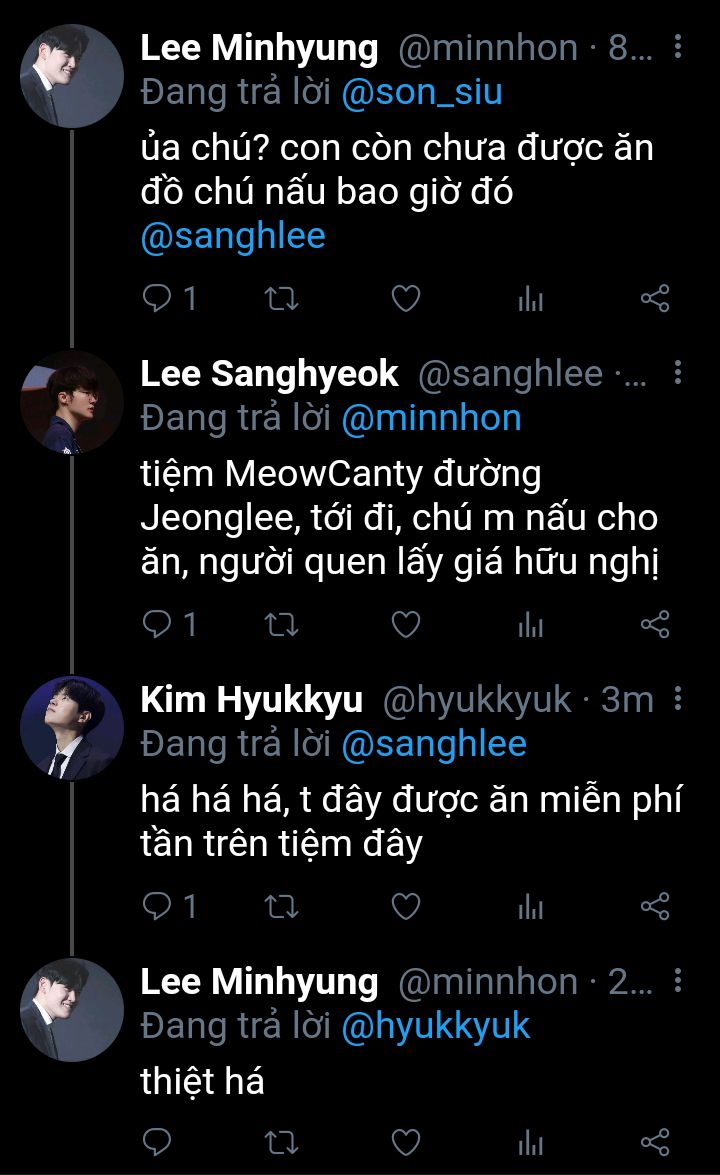Image resolution: width=720 pixels, height=1175 pixels.
Task: Open Lee Sanghyeok's profile avatar
Action: [72, 401]
